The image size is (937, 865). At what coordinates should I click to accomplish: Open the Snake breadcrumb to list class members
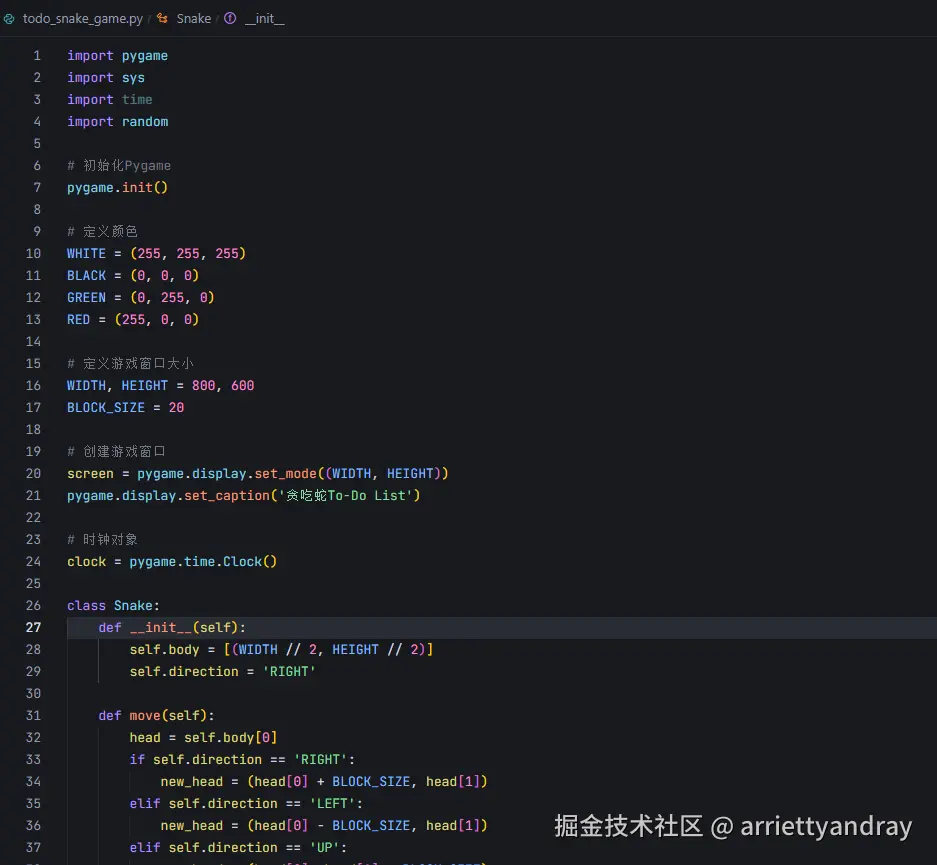194,18
